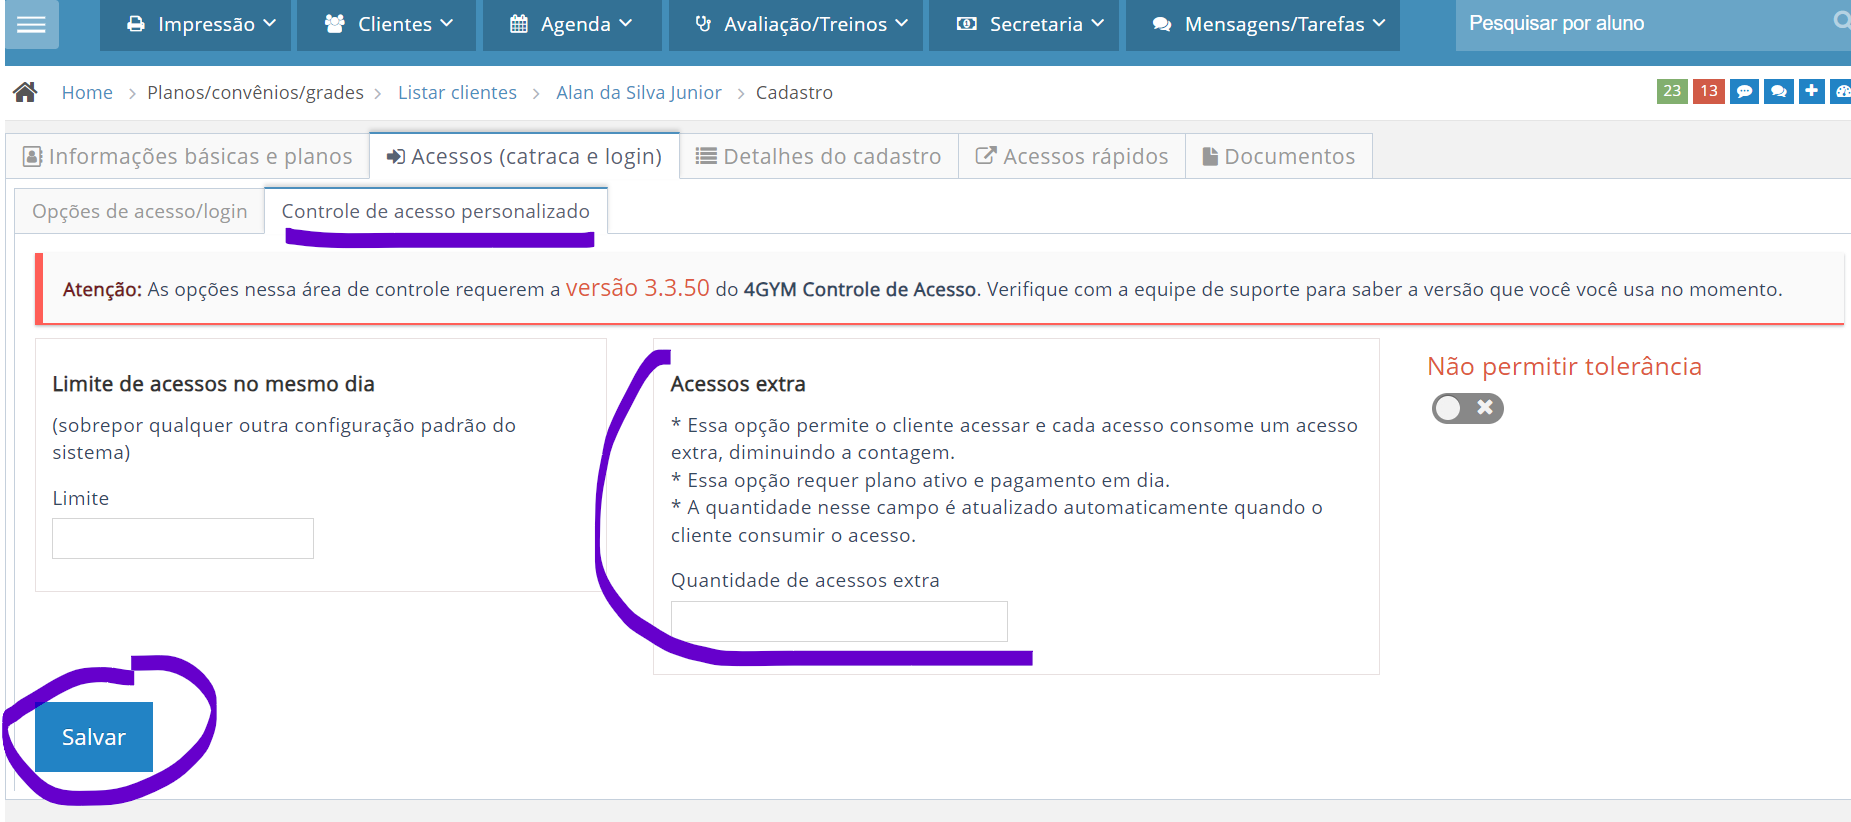Click the home icon in breadcrumb
Viewport: 1851px width, 822px height.
click(x=26, y=92)
